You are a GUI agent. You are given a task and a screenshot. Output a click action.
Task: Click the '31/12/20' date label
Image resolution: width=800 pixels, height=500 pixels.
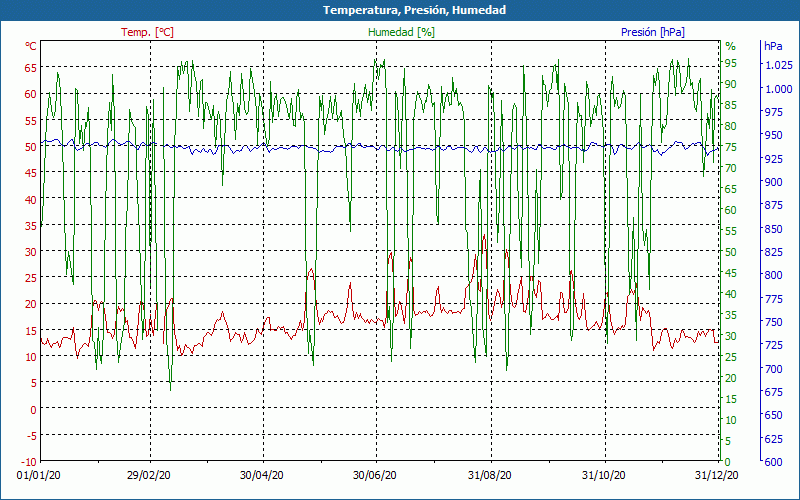[716, 475]
